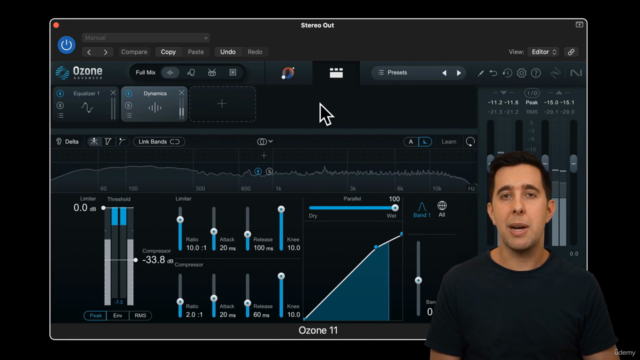
Task: Select Env detection mode
Action: [x=118, y=316]
